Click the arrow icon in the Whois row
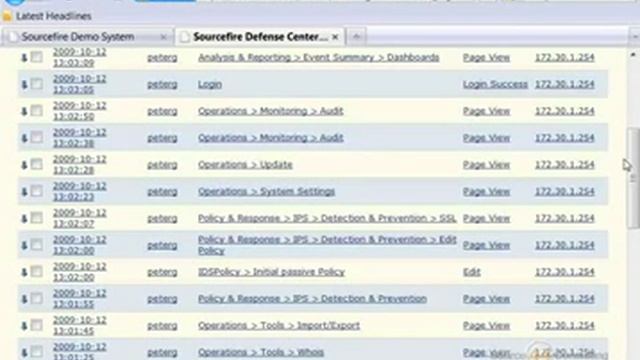640x360 pixels. [x=24, y=352]
